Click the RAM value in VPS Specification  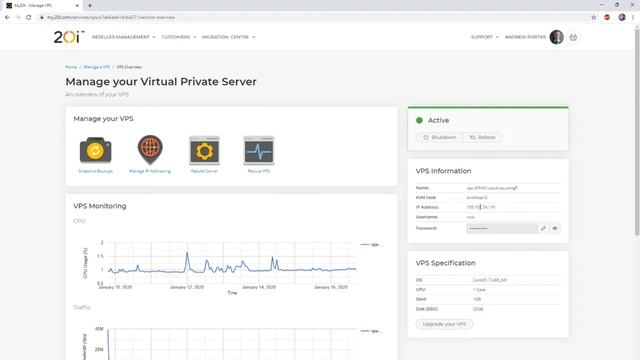(477, 300)
